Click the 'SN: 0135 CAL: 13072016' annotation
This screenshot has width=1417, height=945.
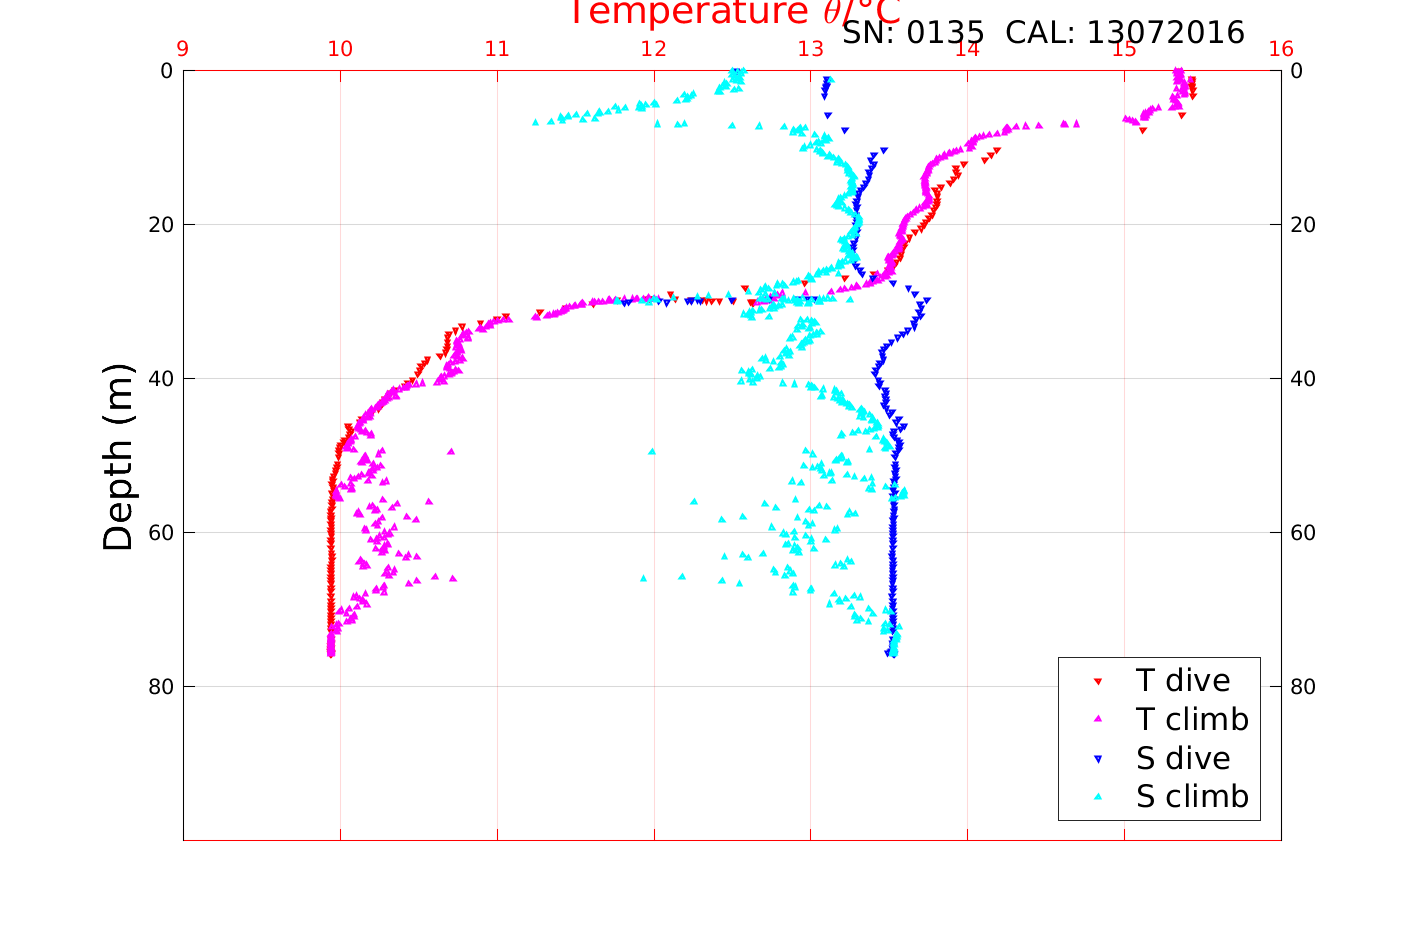(1043, 33)
